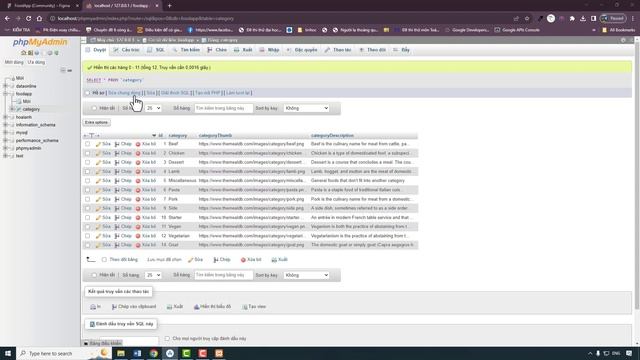
Task: Open the Tìm kiếm search tab
Action: click(x=187, y=50)
